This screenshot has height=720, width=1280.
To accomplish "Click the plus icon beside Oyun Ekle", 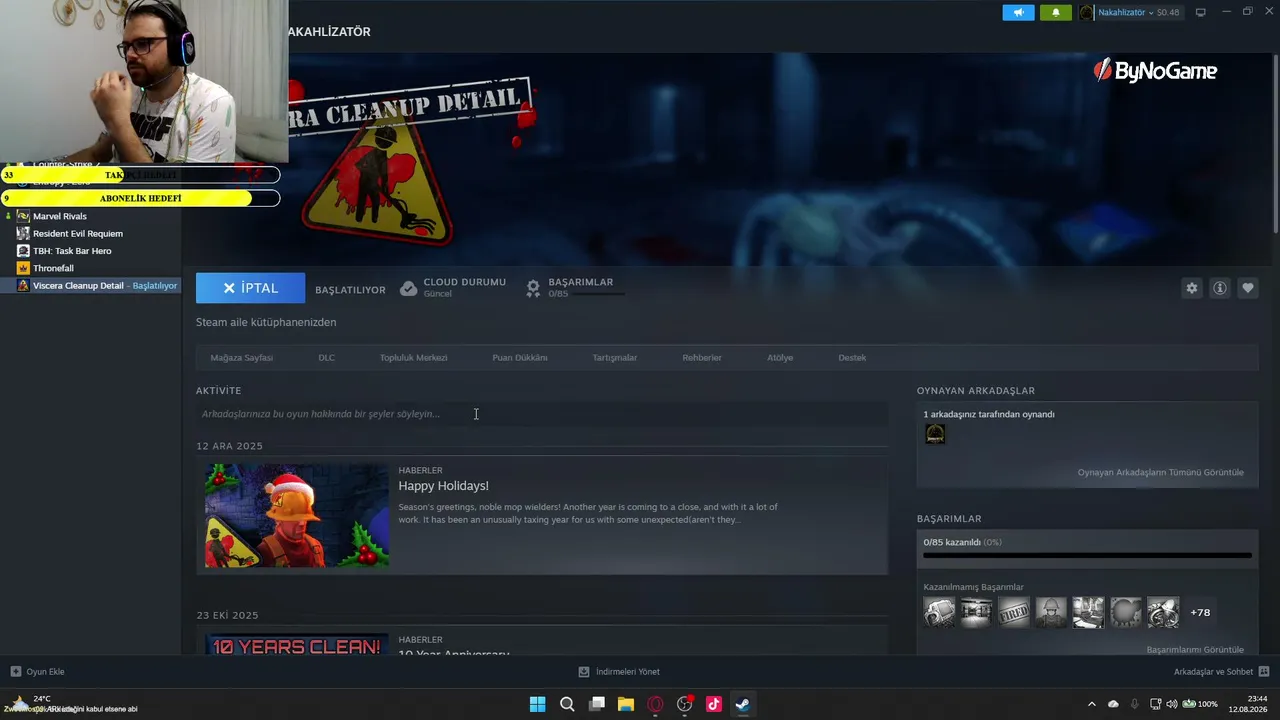I will (15, 672).
